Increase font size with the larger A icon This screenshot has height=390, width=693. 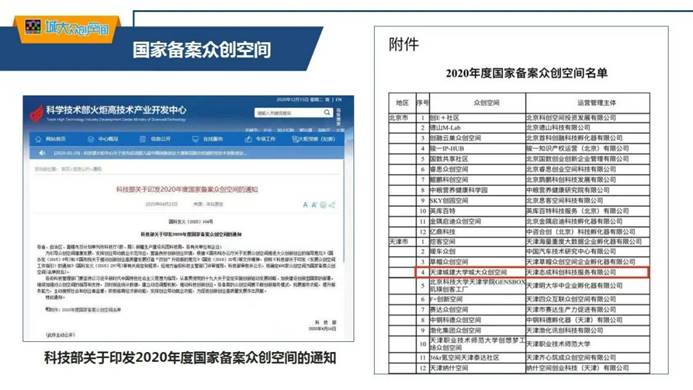(x=314, y=205)
